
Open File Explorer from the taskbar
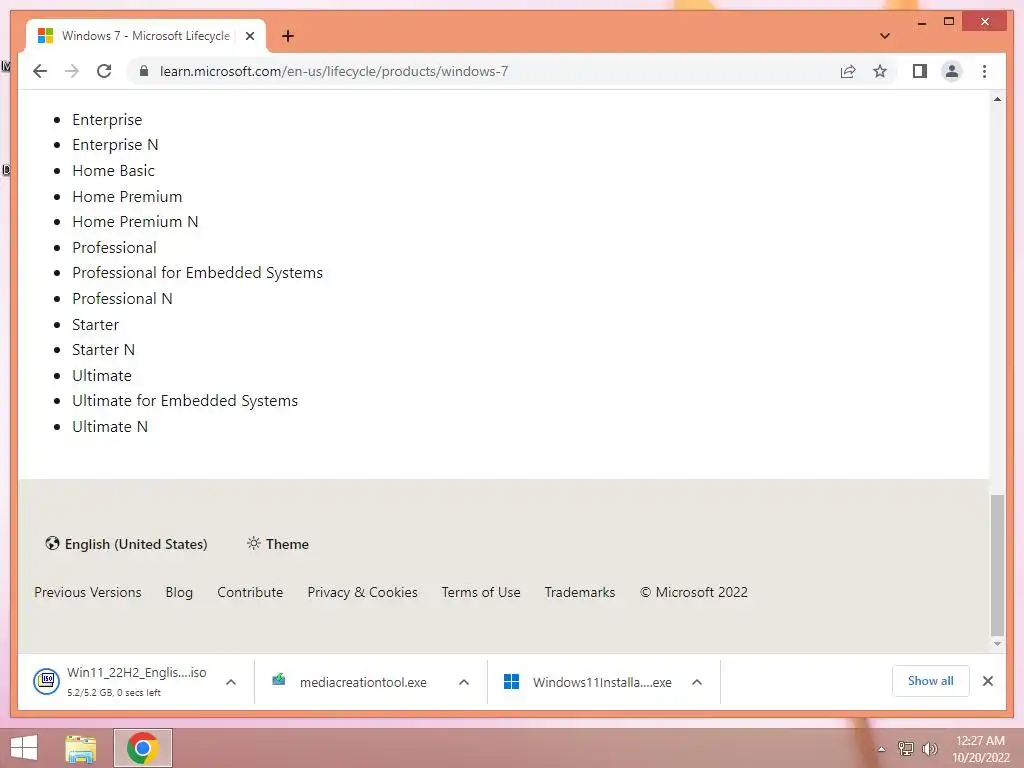(80, 748)
